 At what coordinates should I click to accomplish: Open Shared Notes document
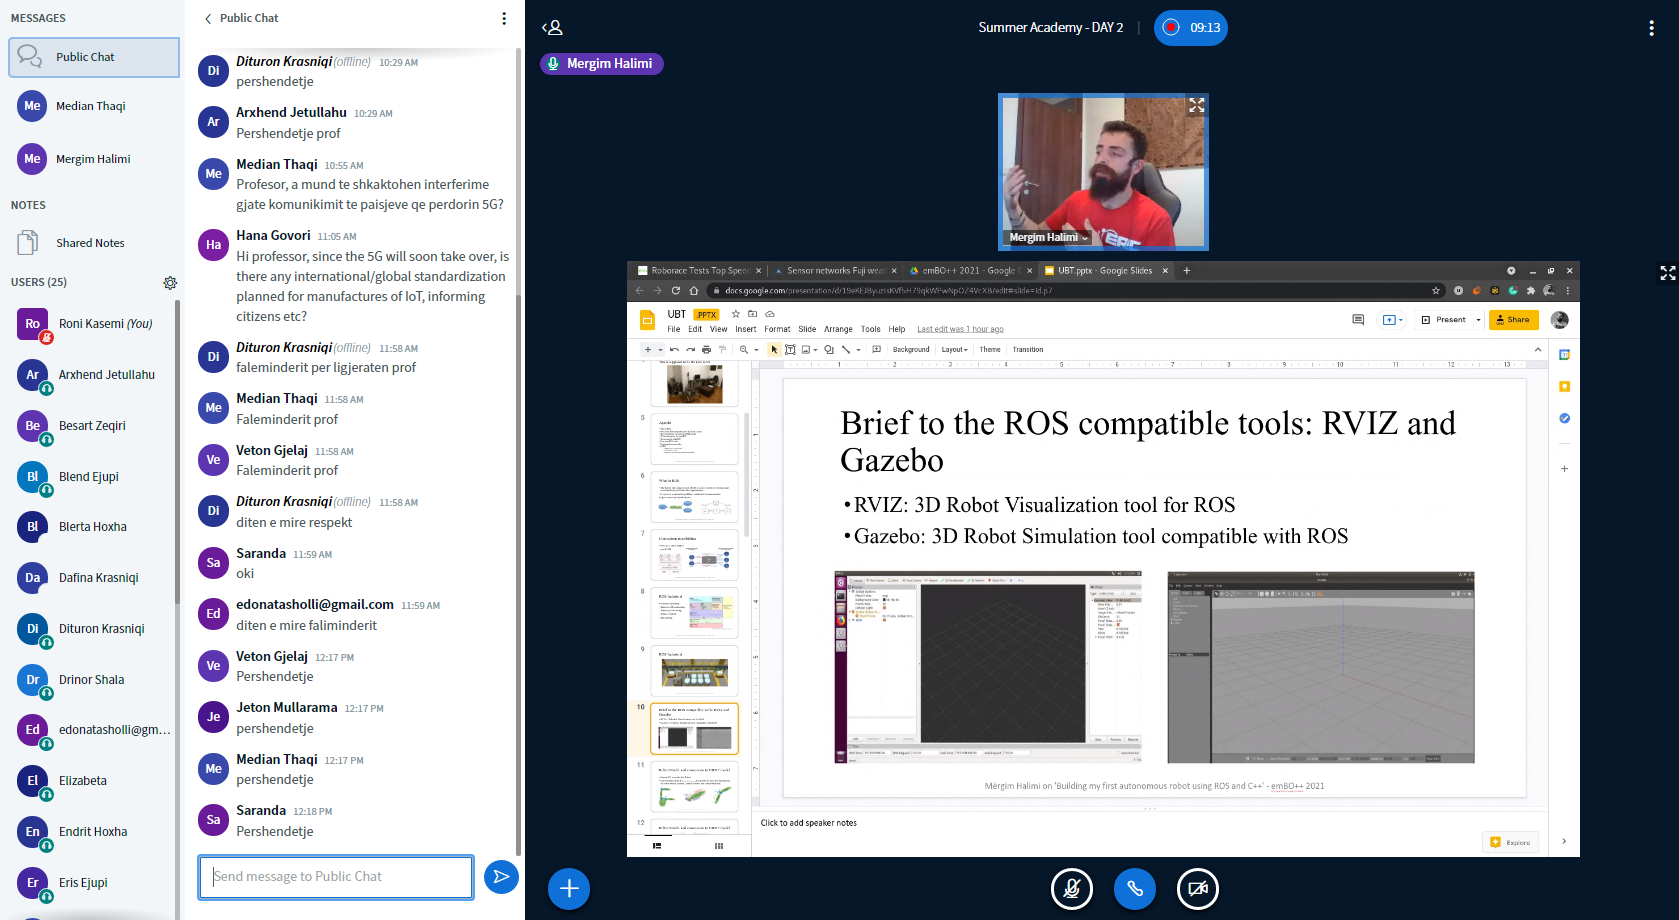(x=90, y=243)
